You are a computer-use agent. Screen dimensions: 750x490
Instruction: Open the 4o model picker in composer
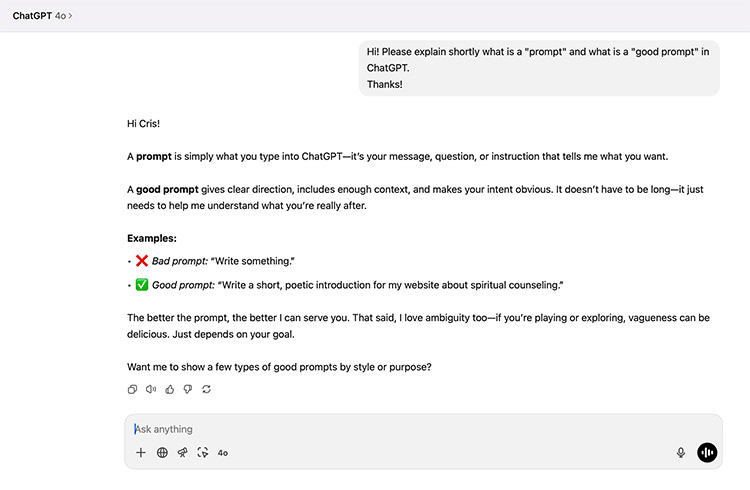pos(223,453)
